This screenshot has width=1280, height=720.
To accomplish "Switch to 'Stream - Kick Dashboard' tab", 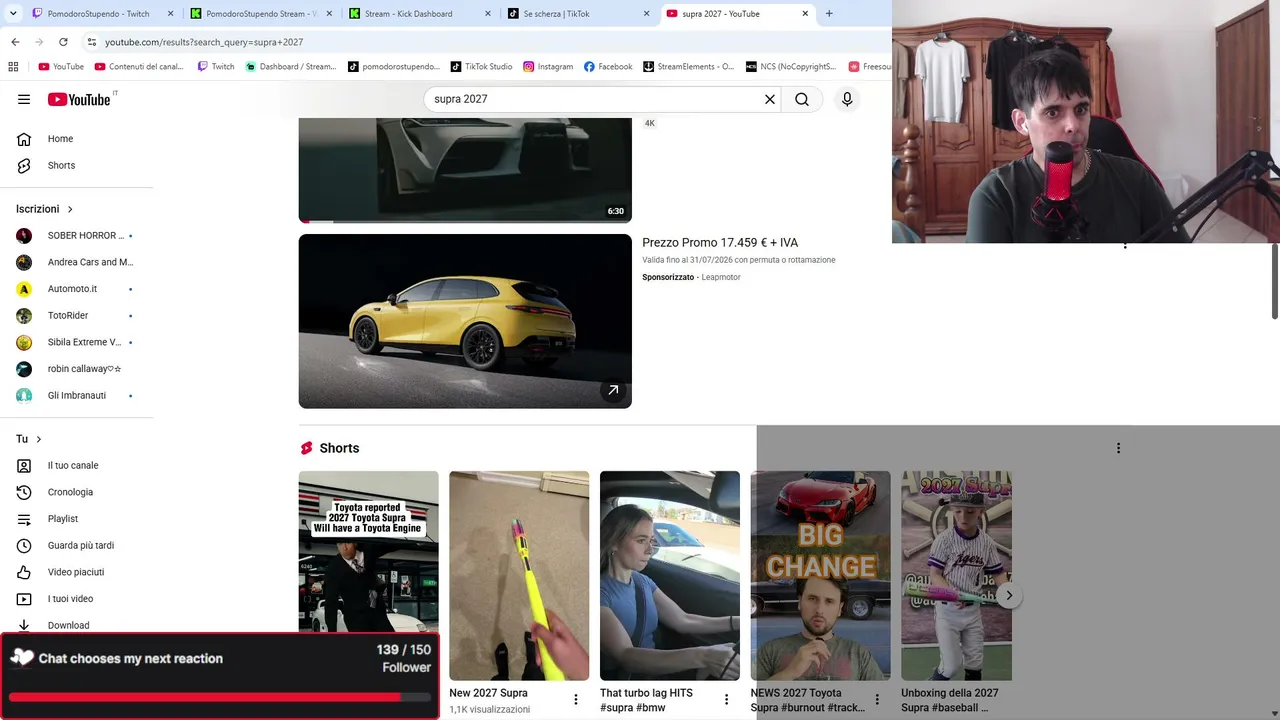I will click(x=420, y=14).
